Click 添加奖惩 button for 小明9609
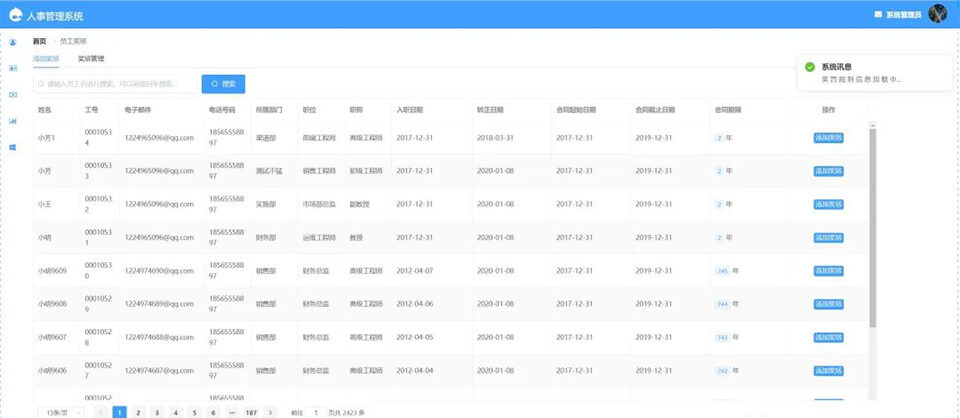The image size is (960, 418). coord(828,271)
